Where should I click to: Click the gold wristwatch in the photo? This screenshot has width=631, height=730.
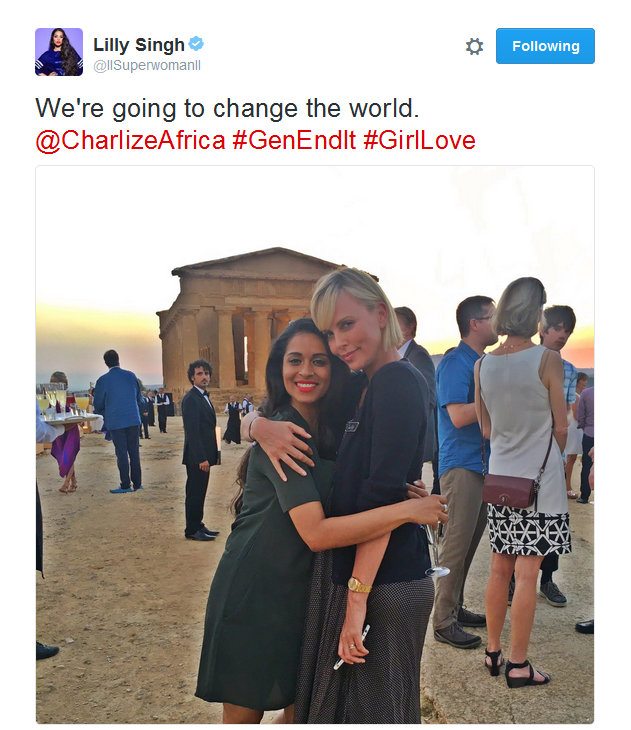[x=359, y=585]
